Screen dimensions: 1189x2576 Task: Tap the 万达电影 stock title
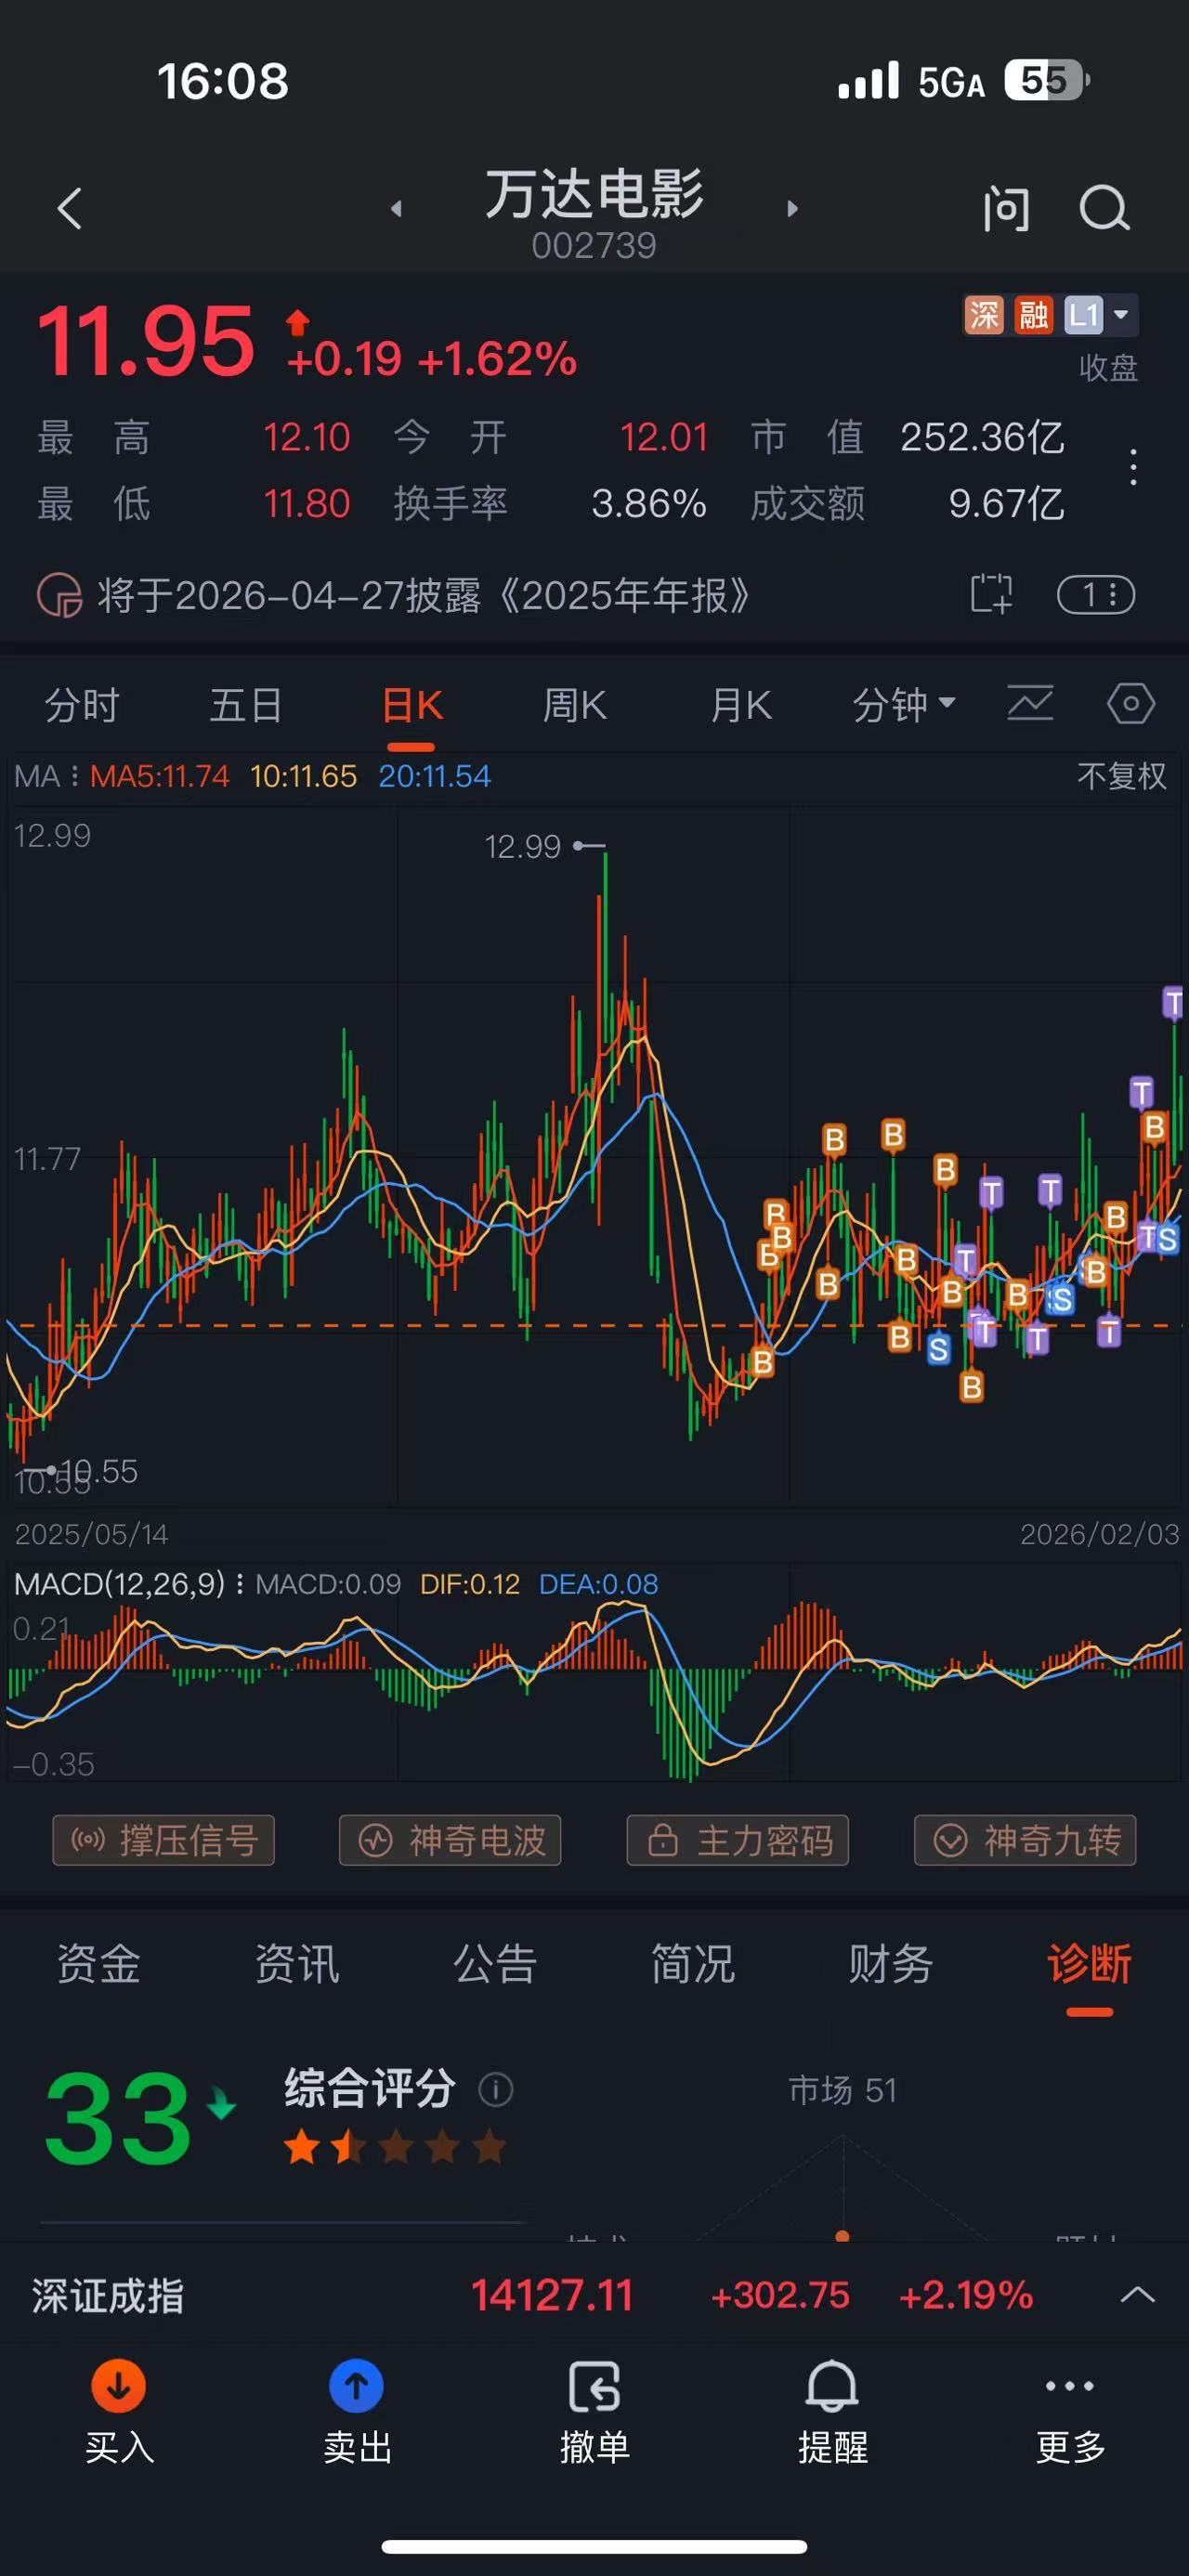[594, 193]
